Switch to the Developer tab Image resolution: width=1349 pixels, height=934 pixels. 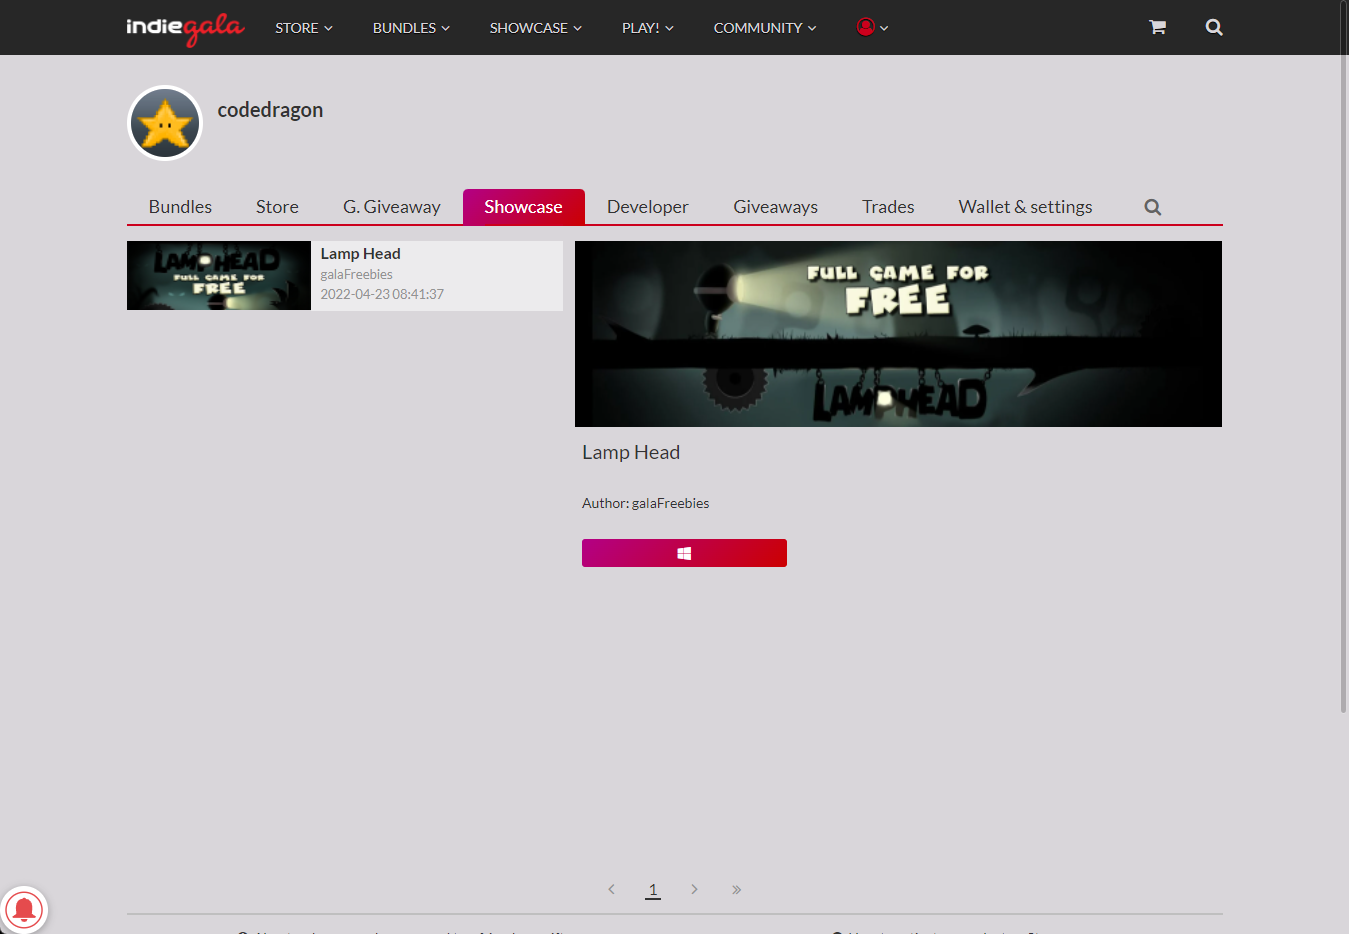pyautogui.click(x=648, y=207)
